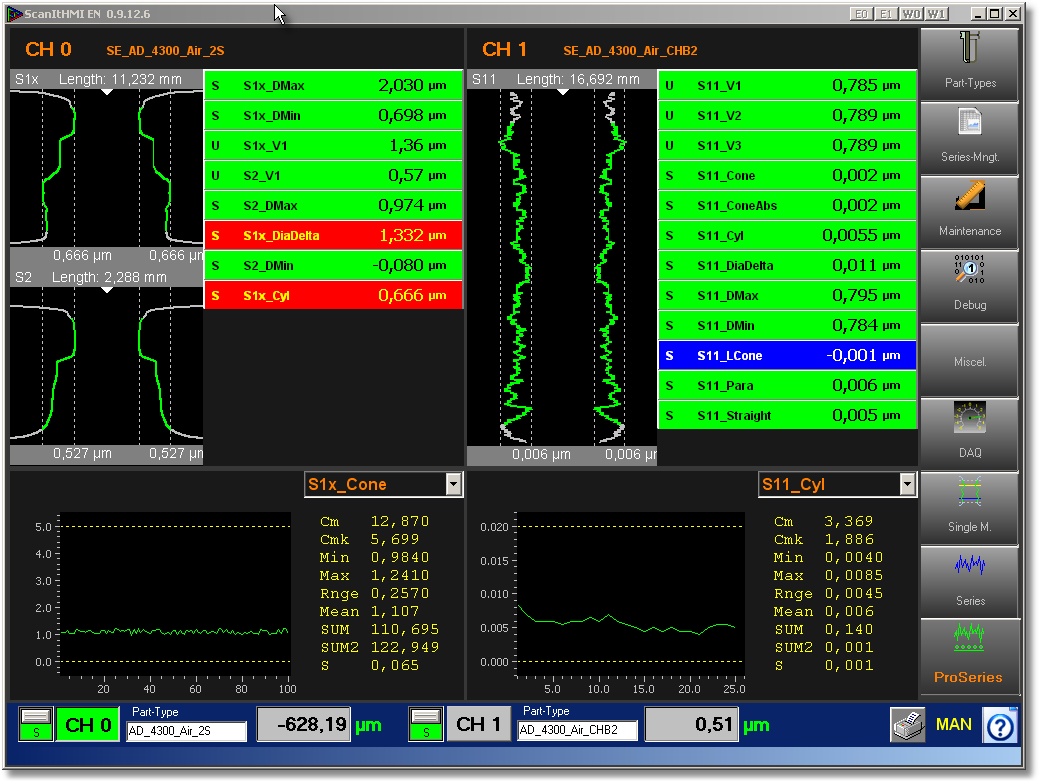
Task: Click the printer icon in status bar
Action: (x=906, y=725)
